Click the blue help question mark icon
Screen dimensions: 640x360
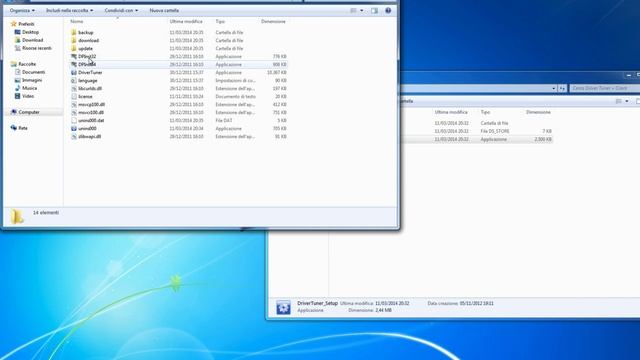pos(388,10)
